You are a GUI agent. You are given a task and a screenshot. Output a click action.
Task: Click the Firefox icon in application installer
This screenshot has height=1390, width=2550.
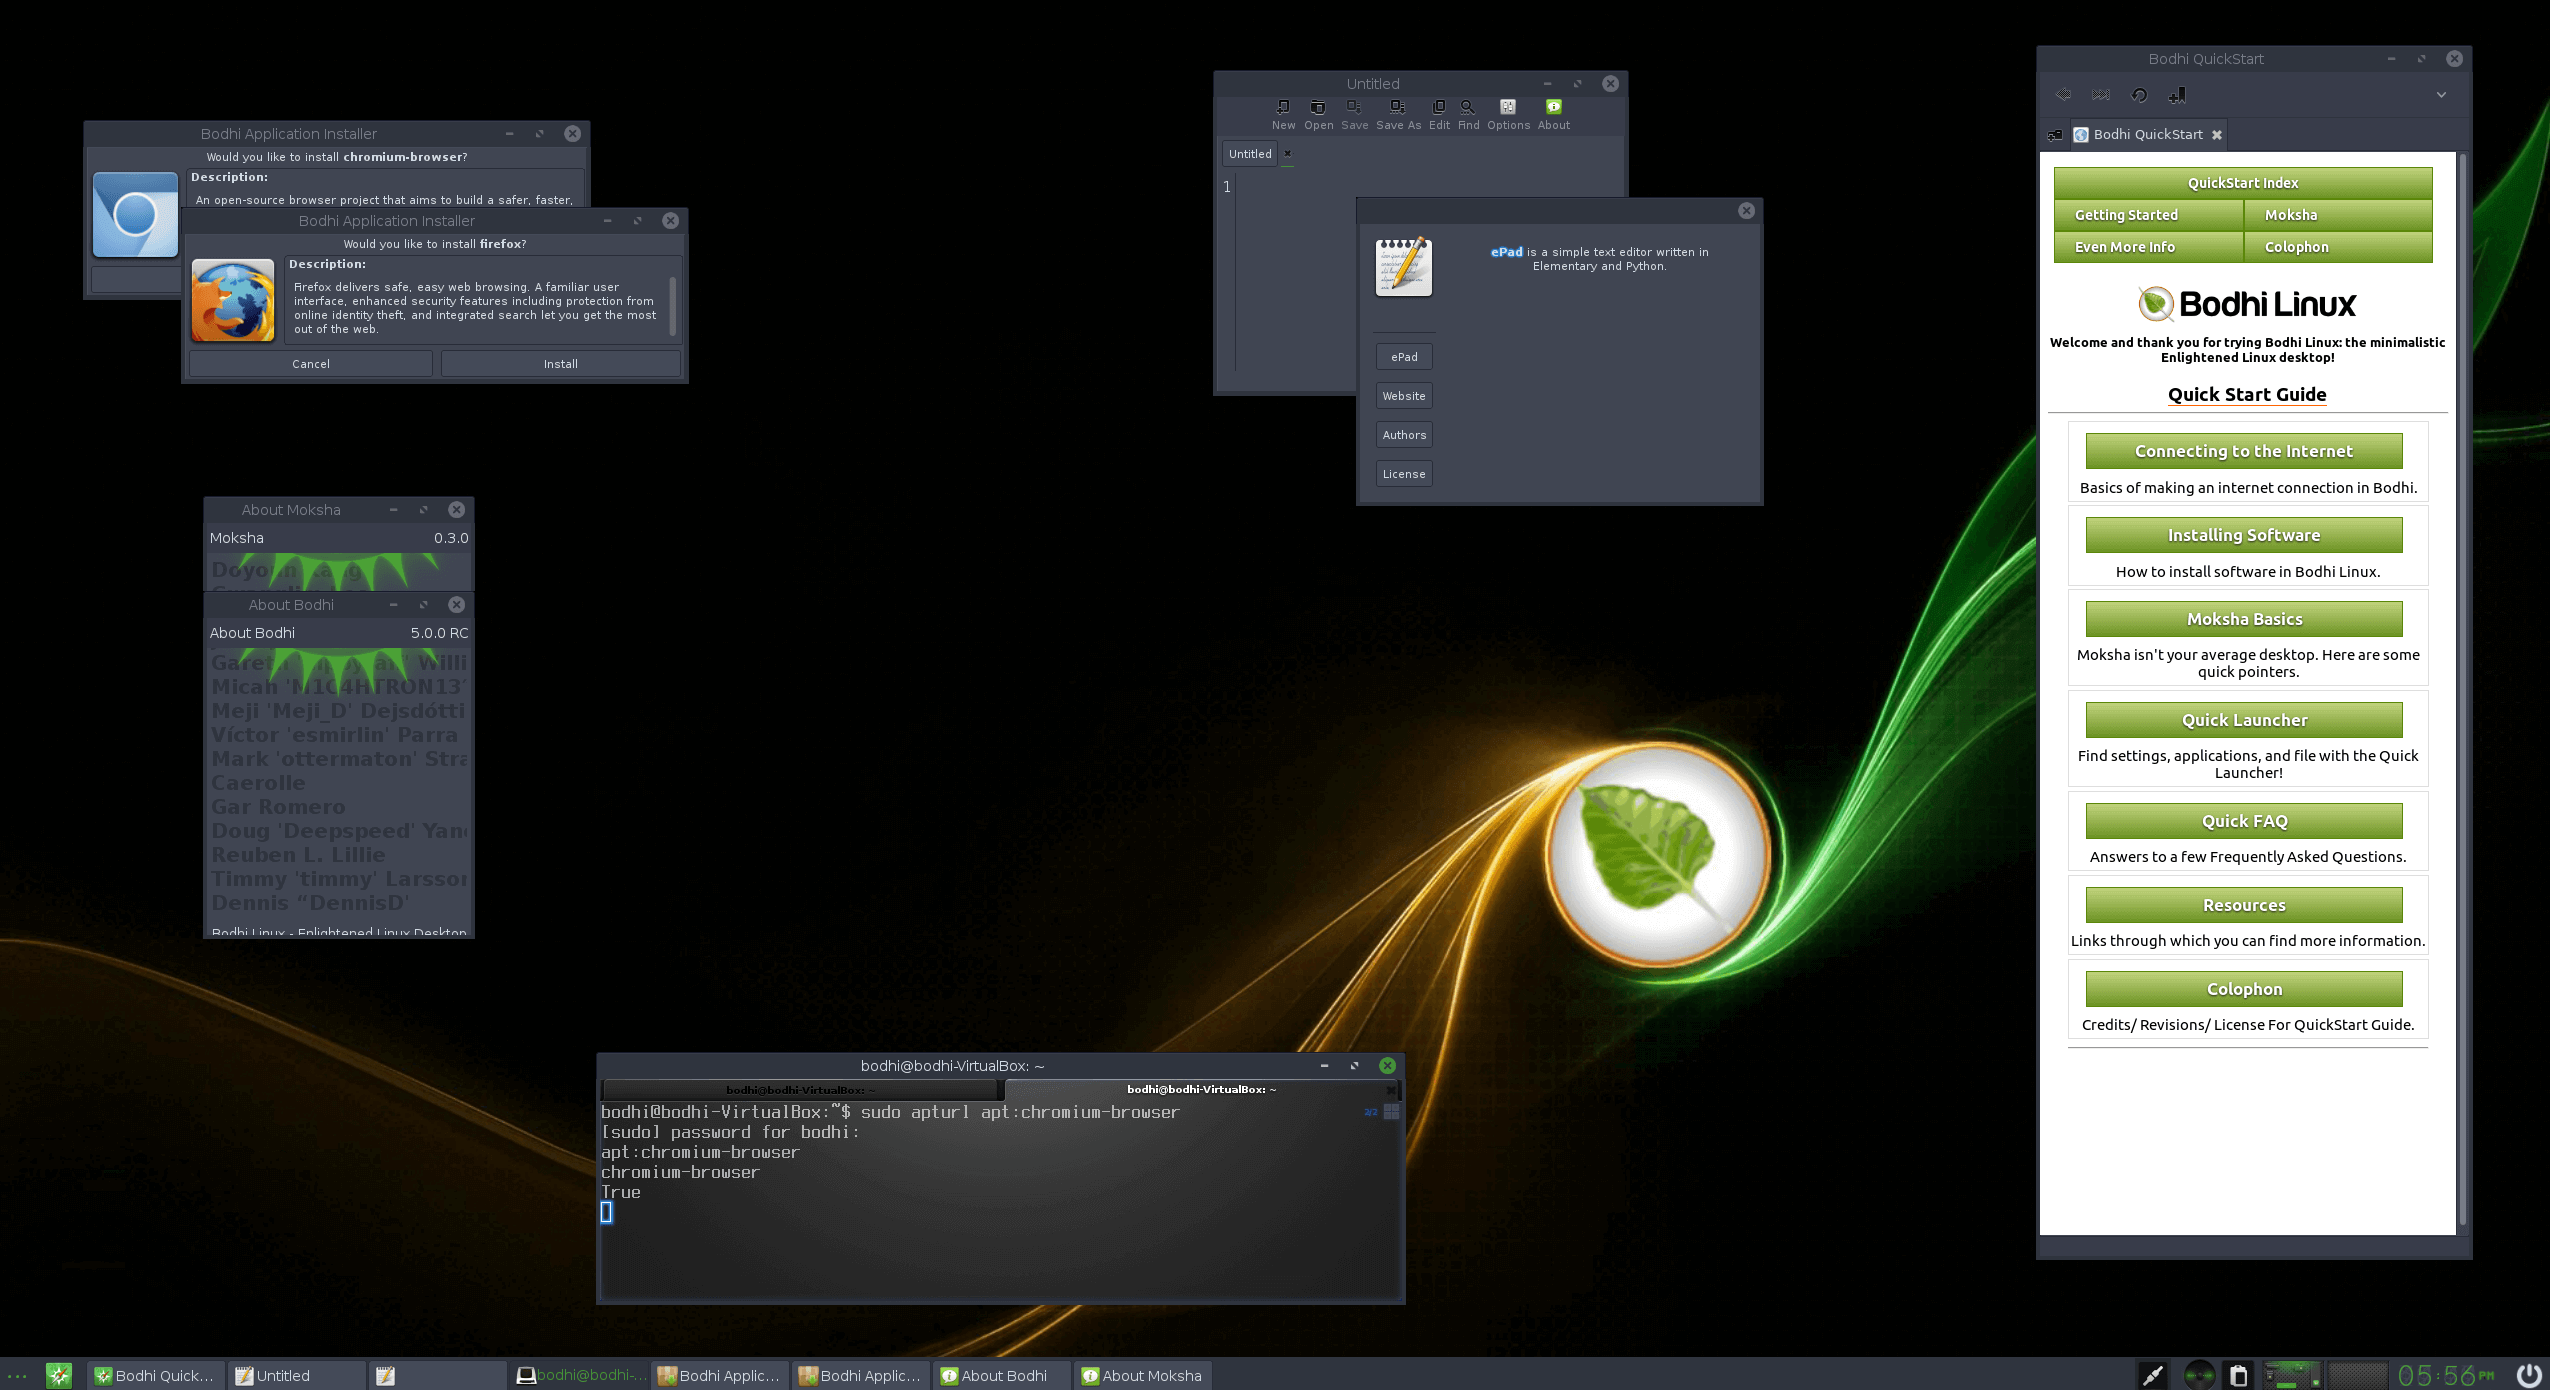(233, 300)
